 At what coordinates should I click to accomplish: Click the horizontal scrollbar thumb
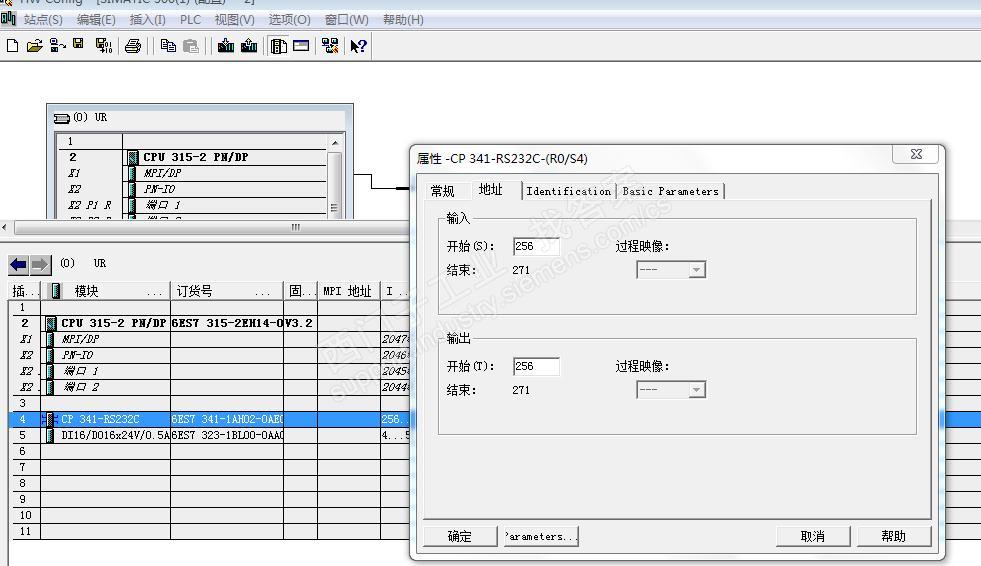[x=295, y=228]
